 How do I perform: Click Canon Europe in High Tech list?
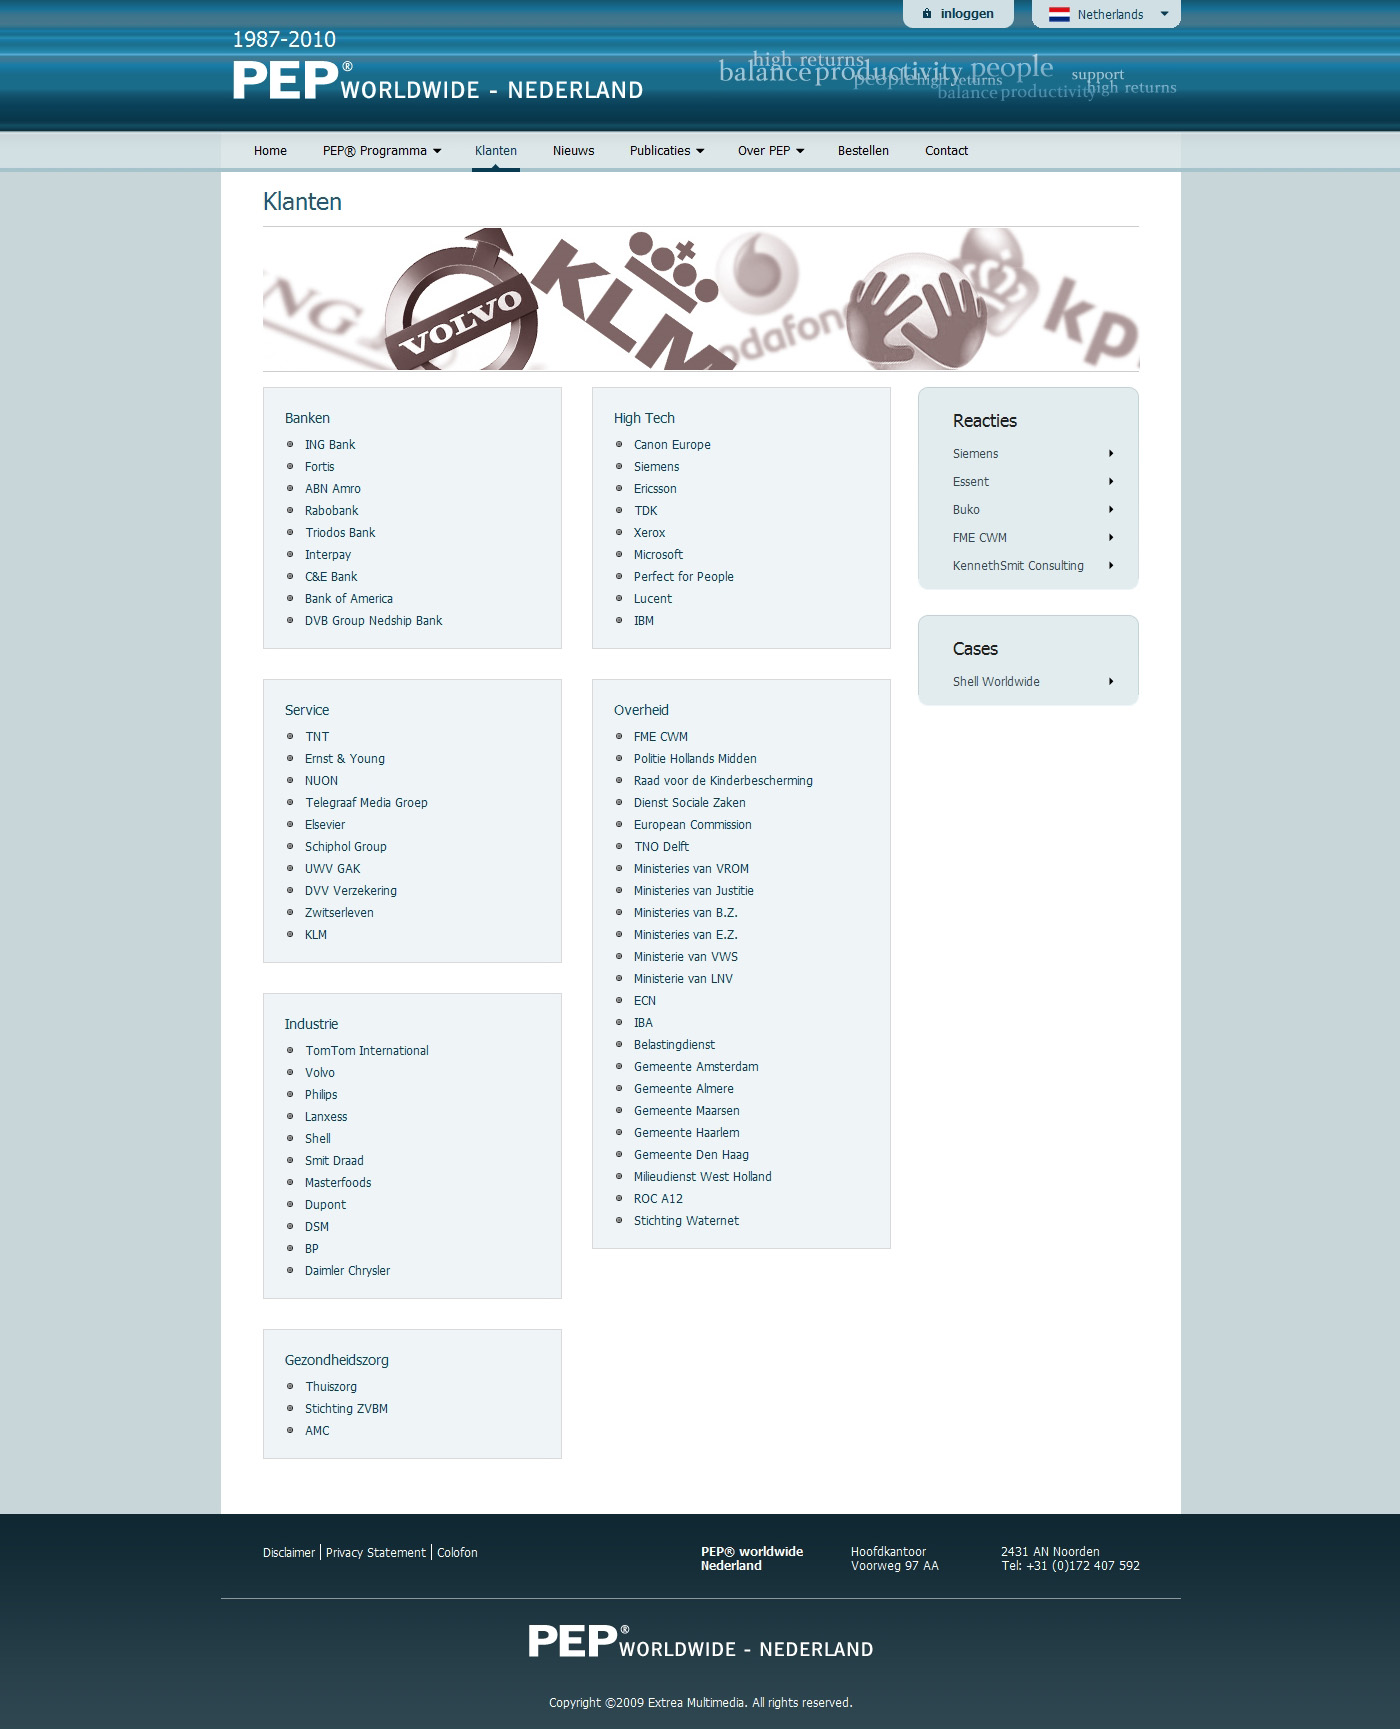672,445
